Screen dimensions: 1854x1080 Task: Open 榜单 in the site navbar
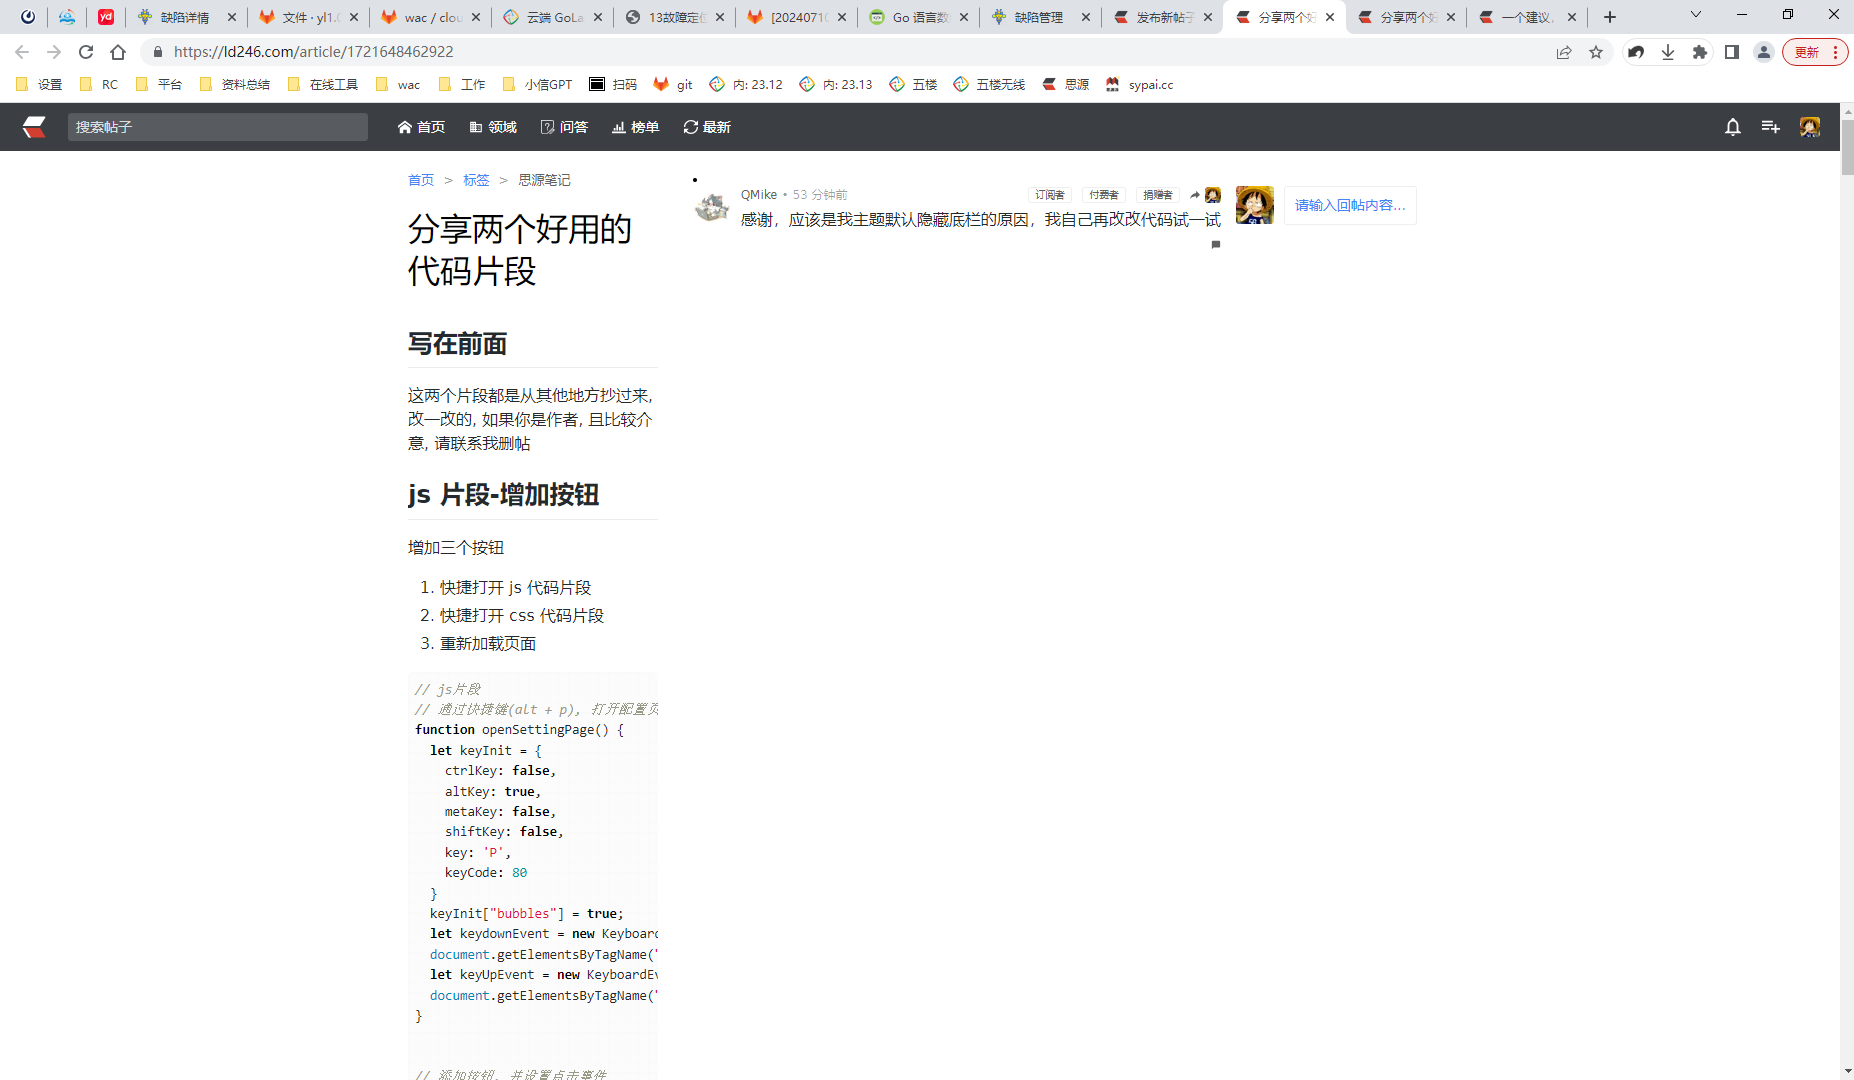[636, 127]
